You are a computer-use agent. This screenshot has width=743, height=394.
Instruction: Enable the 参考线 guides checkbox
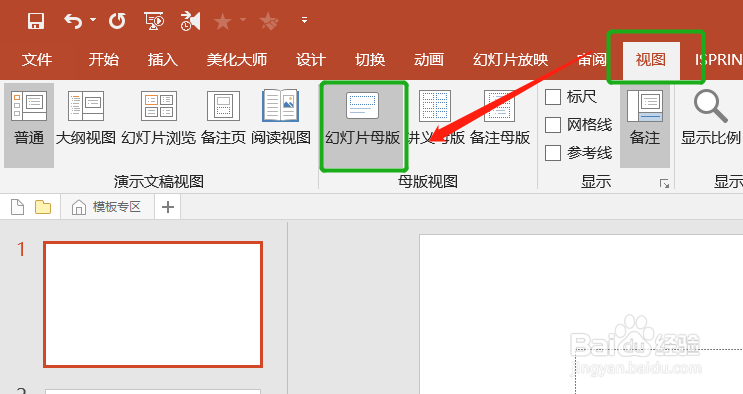(x=553, y=153)
